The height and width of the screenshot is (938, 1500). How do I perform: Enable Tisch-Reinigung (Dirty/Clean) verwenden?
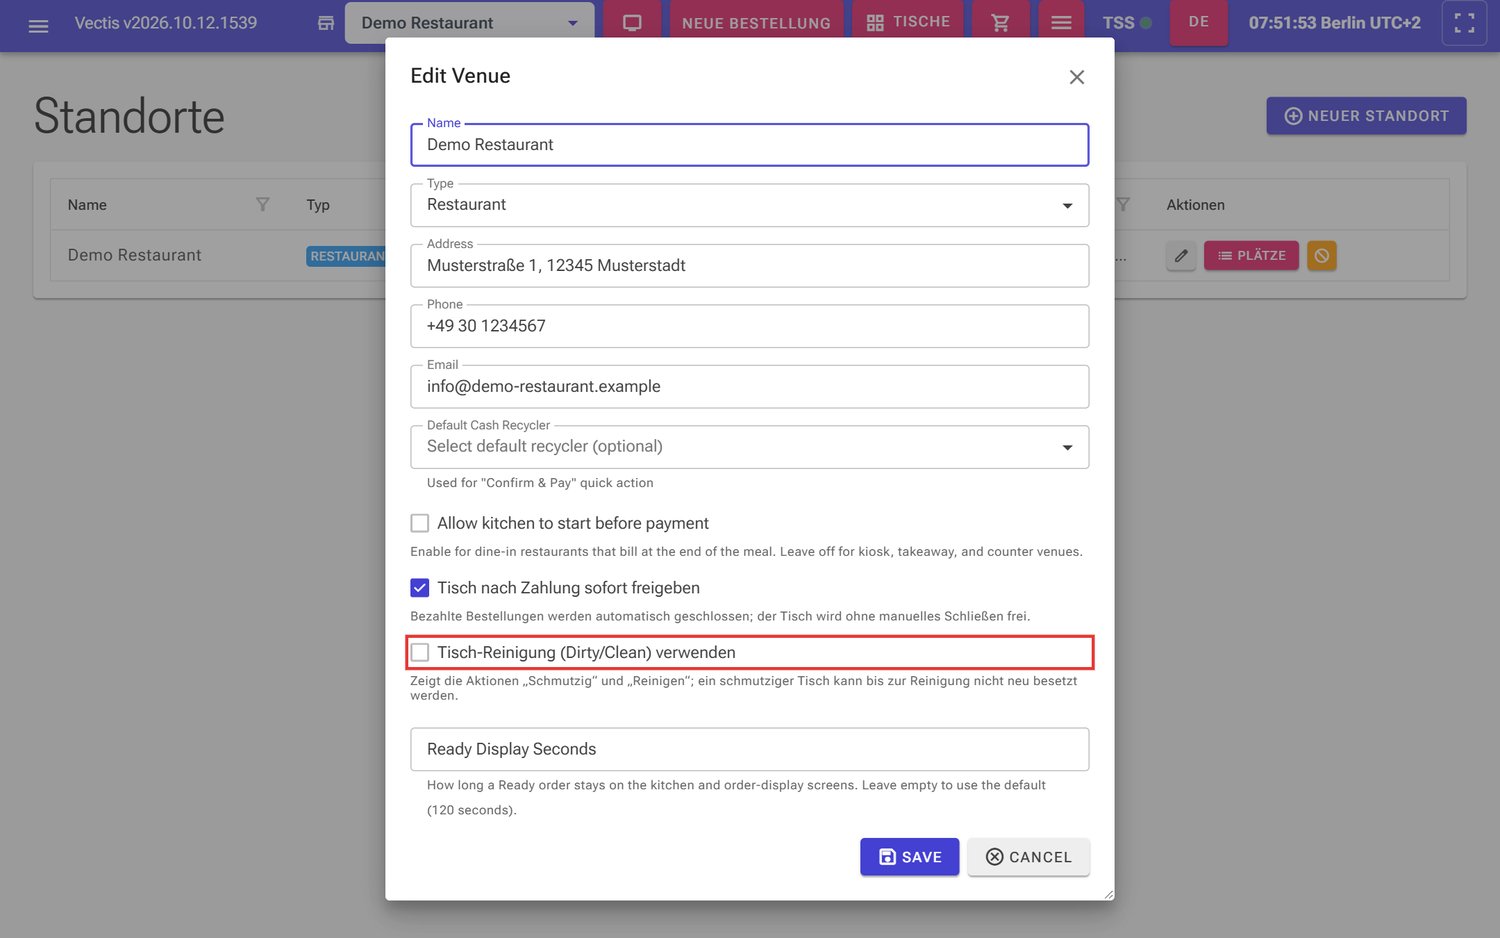point(420,652)
